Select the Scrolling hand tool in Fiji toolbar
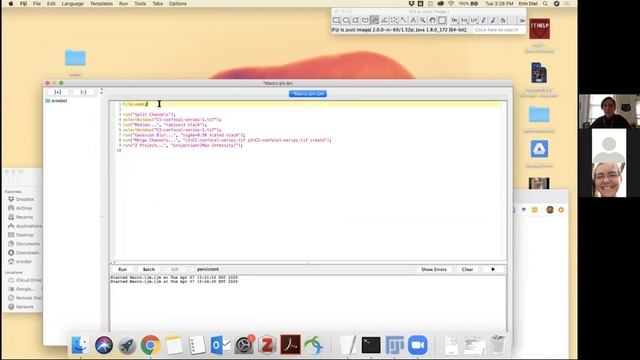This screenshot has height=360, width=640. click(432, 20)
